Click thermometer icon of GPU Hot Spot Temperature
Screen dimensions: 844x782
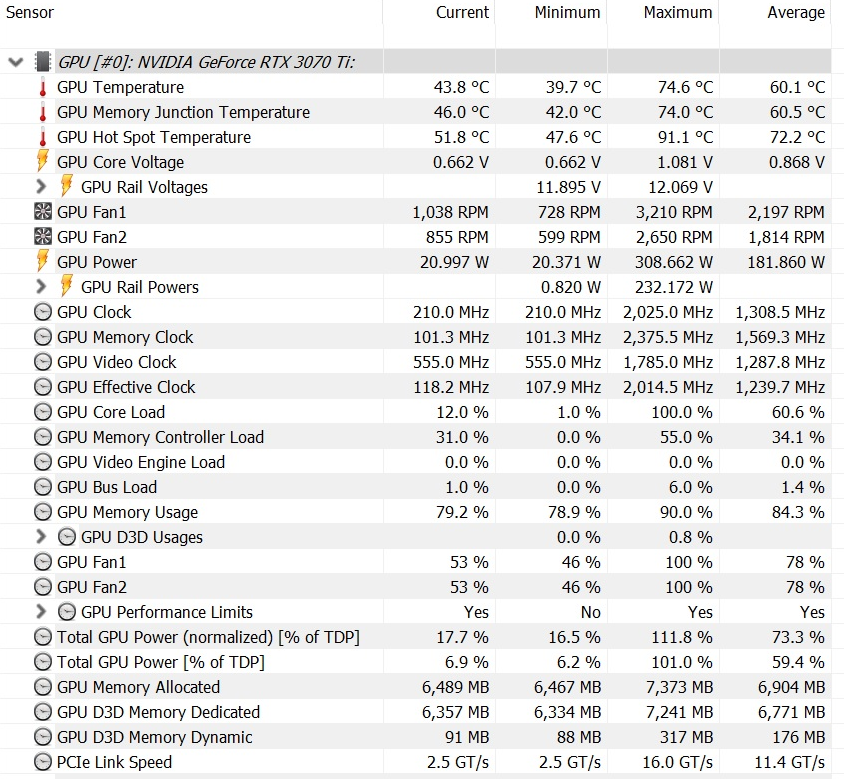pos(43,137)
